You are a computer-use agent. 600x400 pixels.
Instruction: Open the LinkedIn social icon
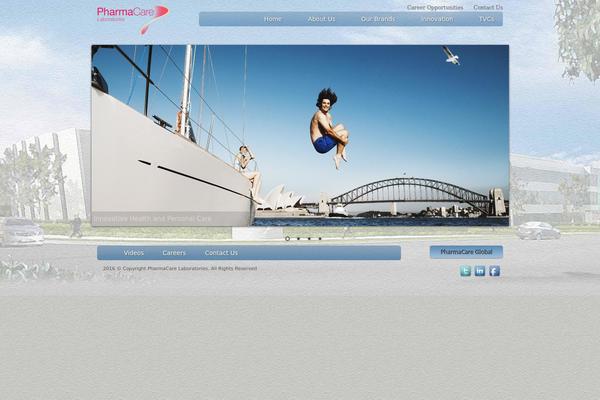480,271
